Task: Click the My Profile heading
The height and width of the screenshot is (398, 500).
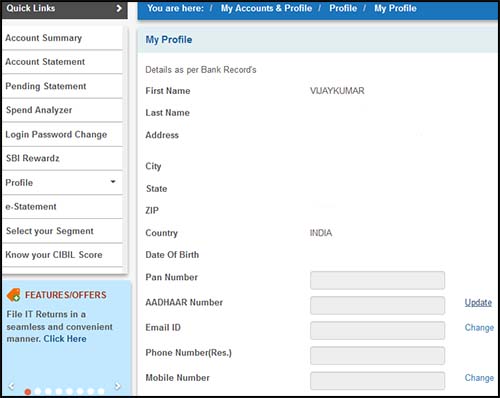Action: tap(169, 40)
